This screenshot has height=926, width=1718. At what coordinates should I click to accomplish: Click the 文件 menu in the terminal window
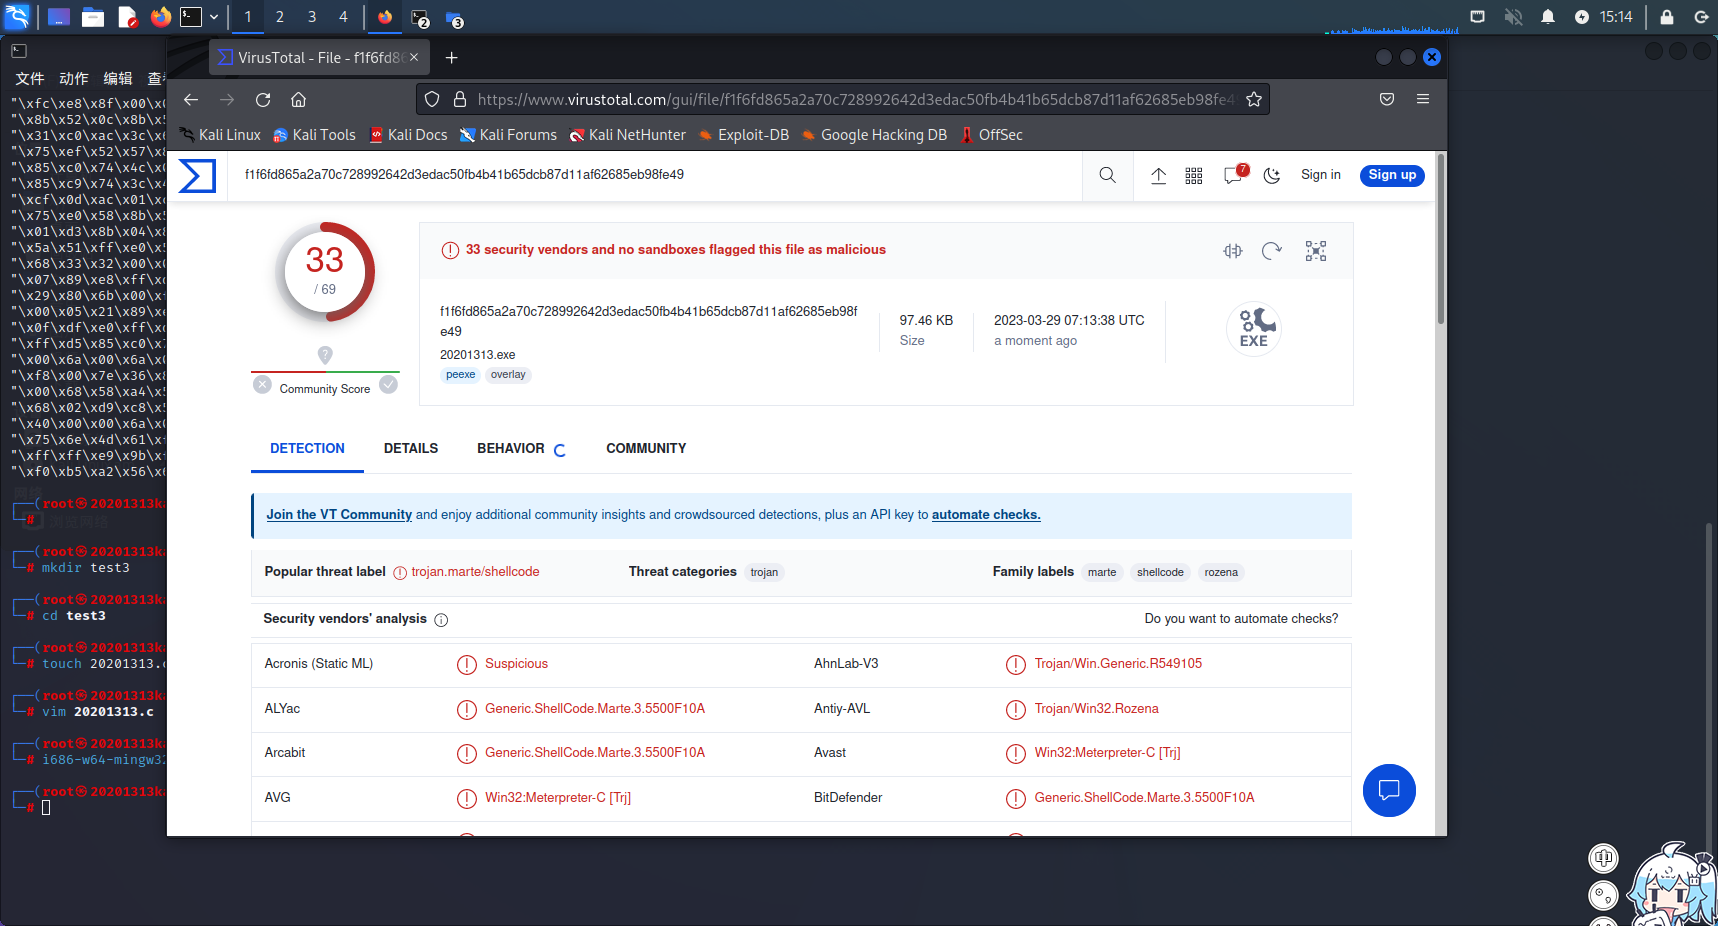coord(30,79)
